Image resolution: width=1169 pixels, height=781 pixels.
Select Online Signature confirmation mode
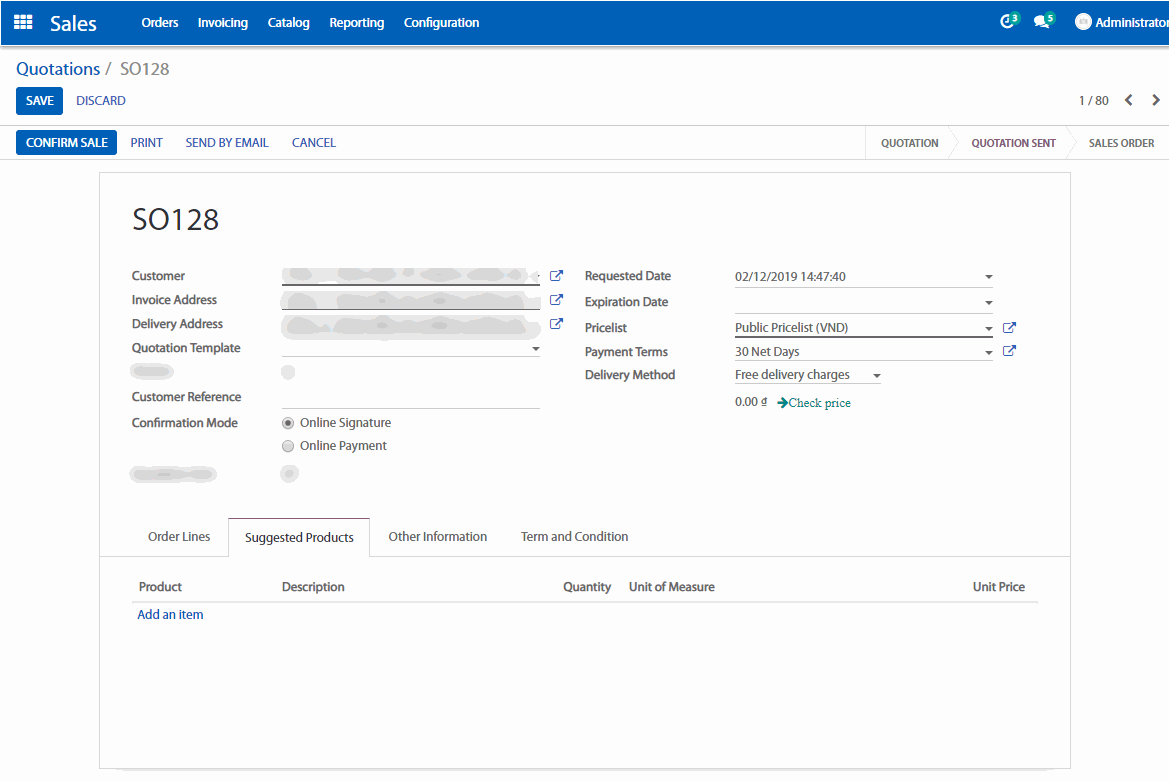click(288, 423)
